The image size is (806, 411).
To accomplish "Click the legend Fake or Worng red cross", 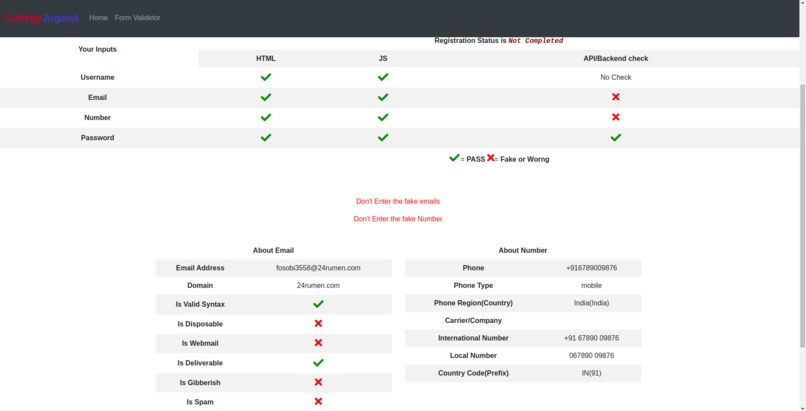I will pyautogui.click(x=490, y=158).
